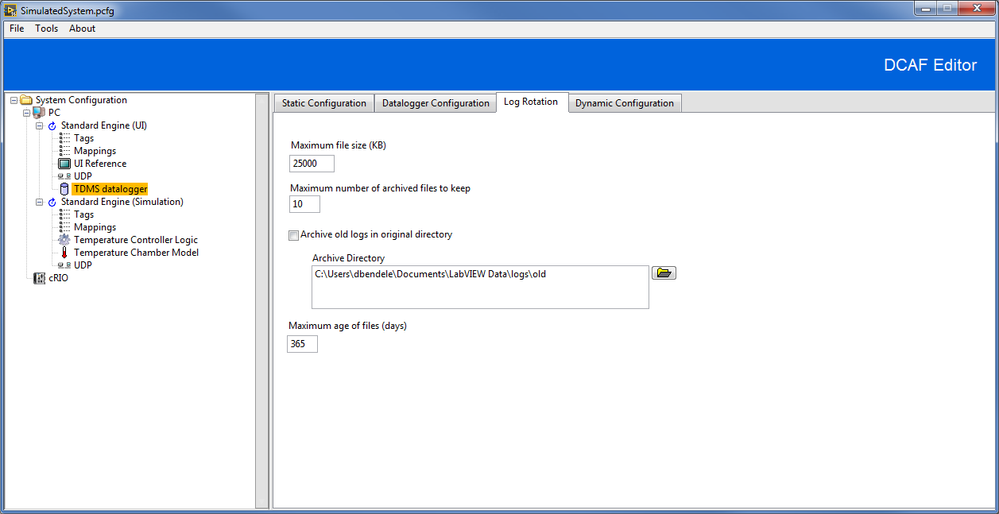Collapse the Standard Engine (UI) node
This screenshot has height=514, width=999.
click(x=39, y=126)
